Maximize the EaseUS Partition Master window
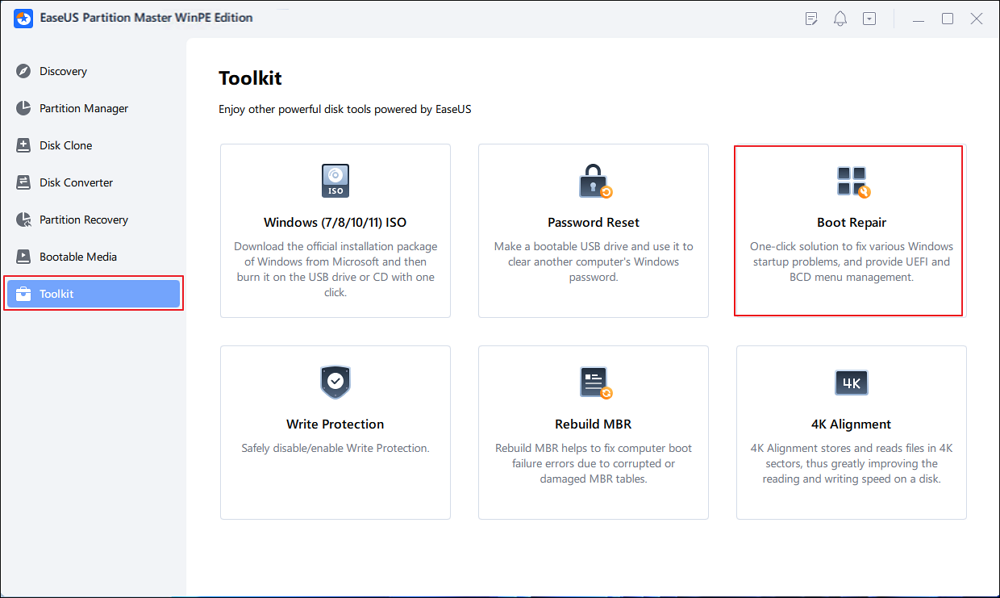The image size is (1000, 598). [x=947, y=18]
